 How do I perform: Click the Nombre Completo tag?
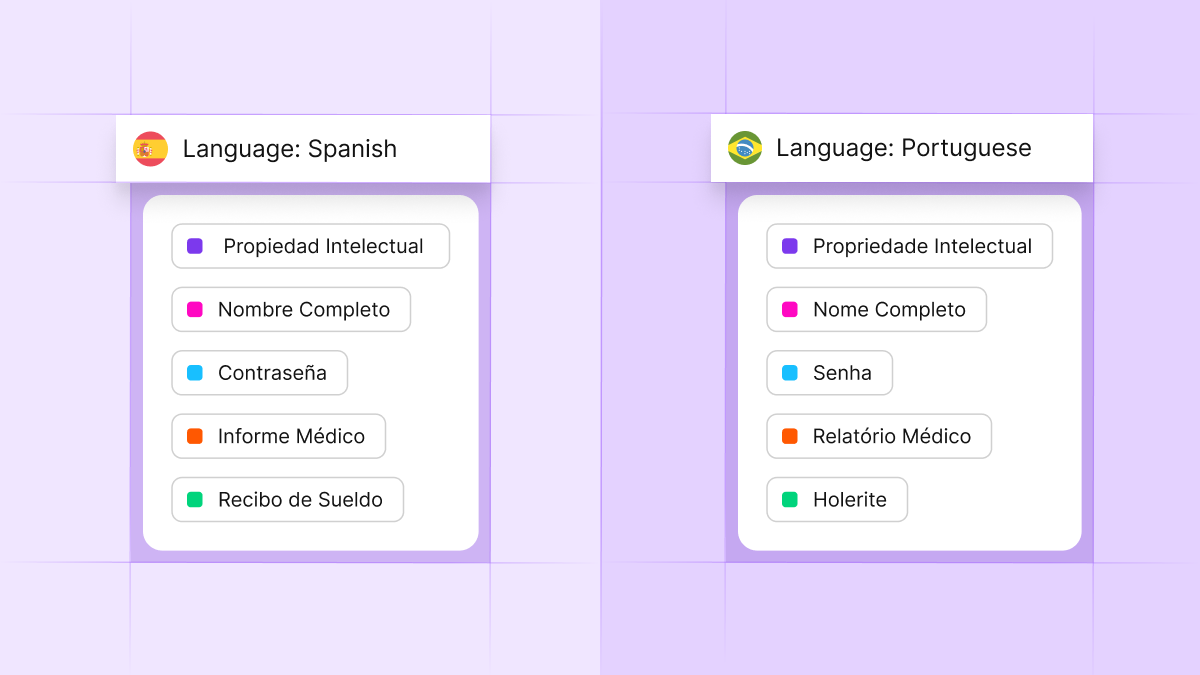coord(291,309)
